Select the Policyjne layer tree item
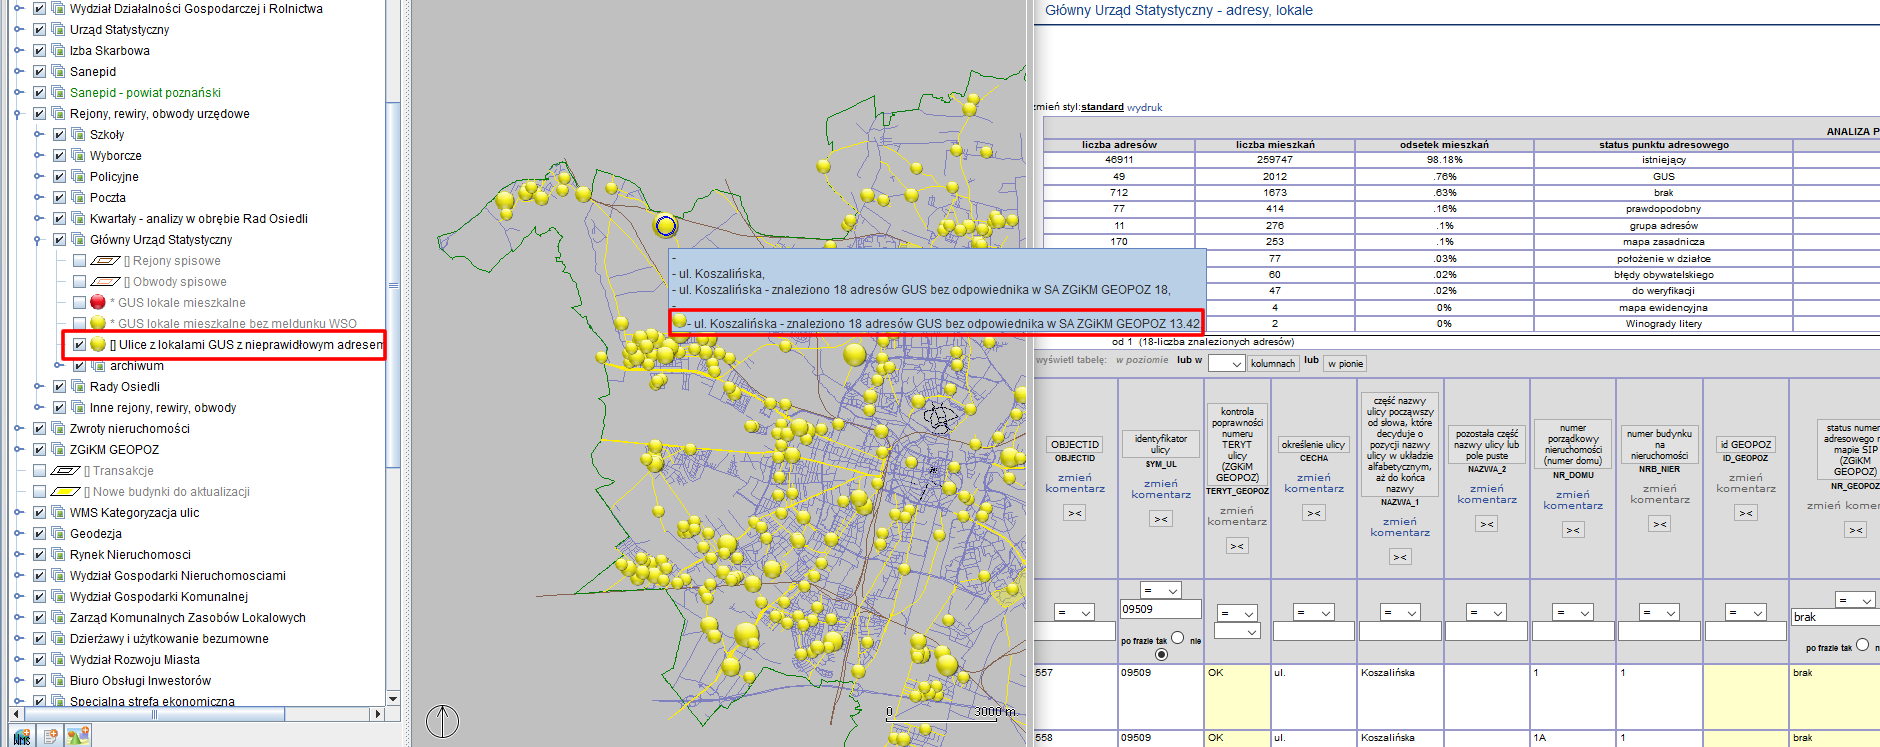The width and height of the screenshot is (1880, 747). 114,177
